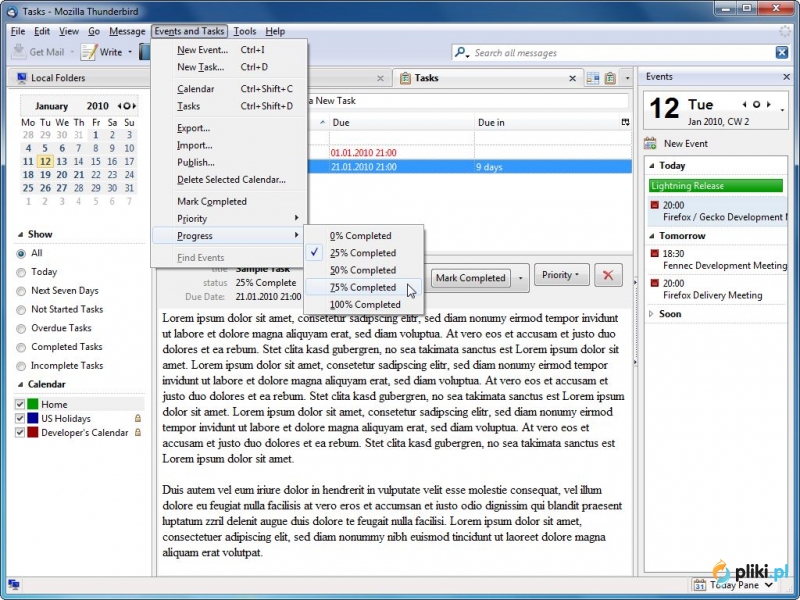Screen dimensions: 800x600
Task: Open the Priority submenu
Action: click(228, 218)
